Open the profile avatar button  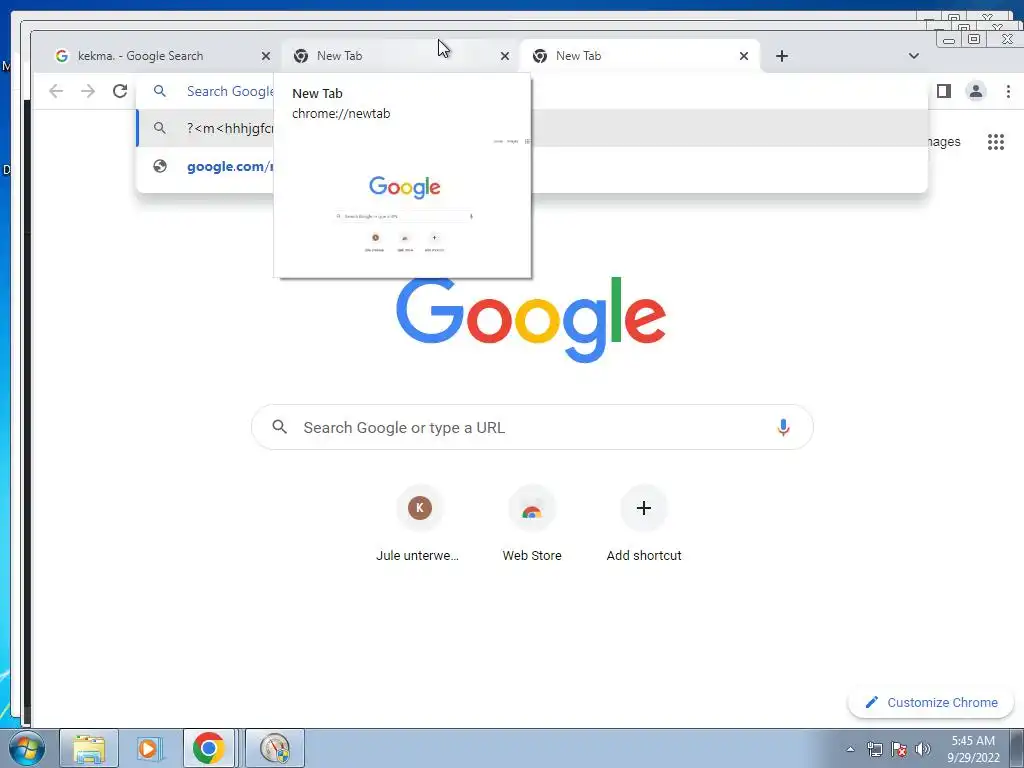[976, 91]
